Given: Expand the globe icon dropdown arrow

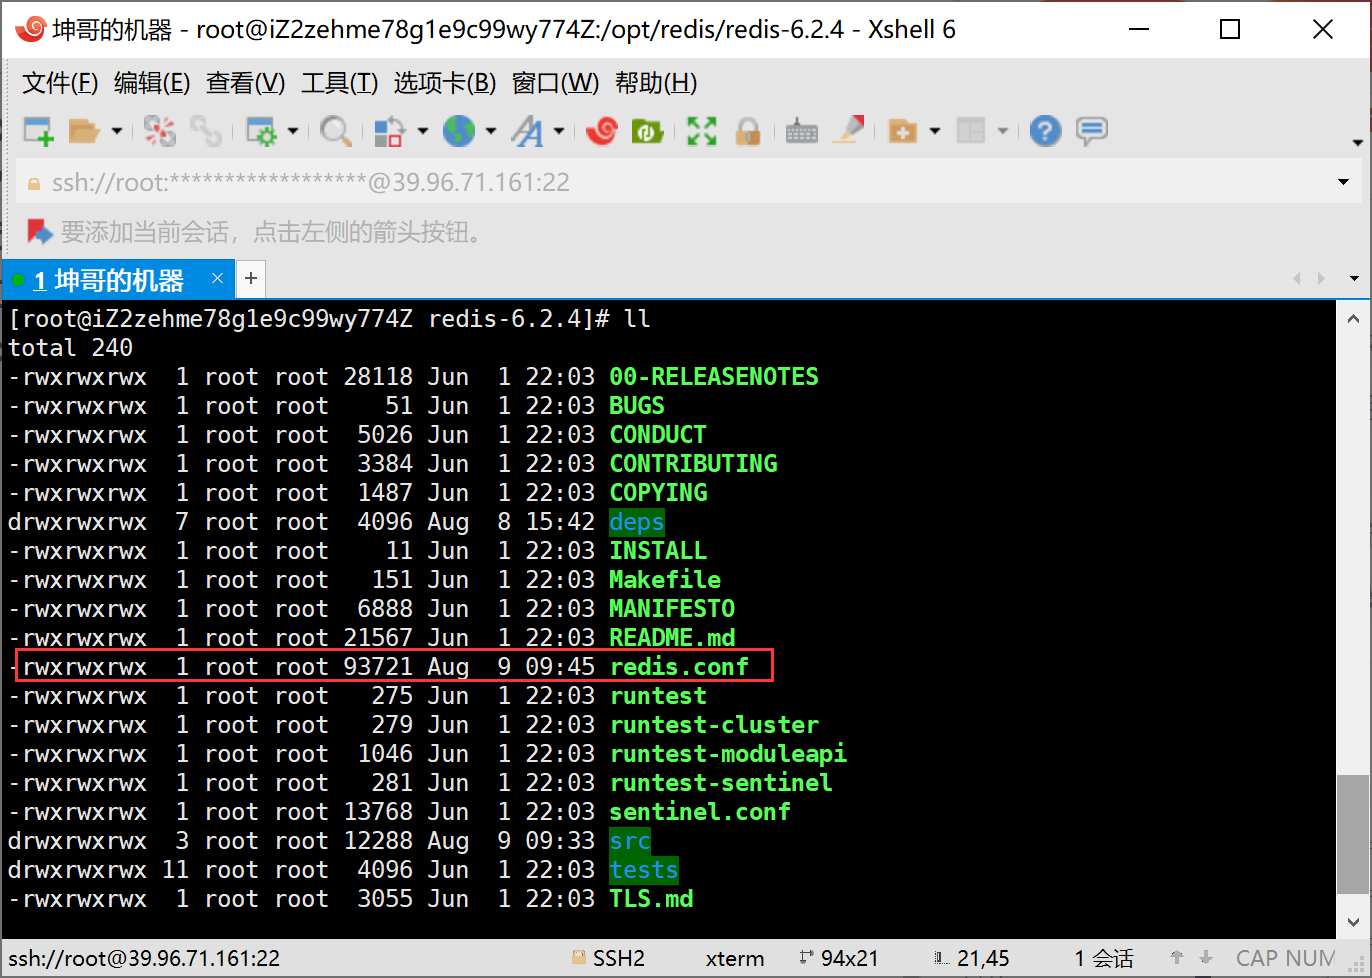Looking at the screenshot, I should click(490, 131).
